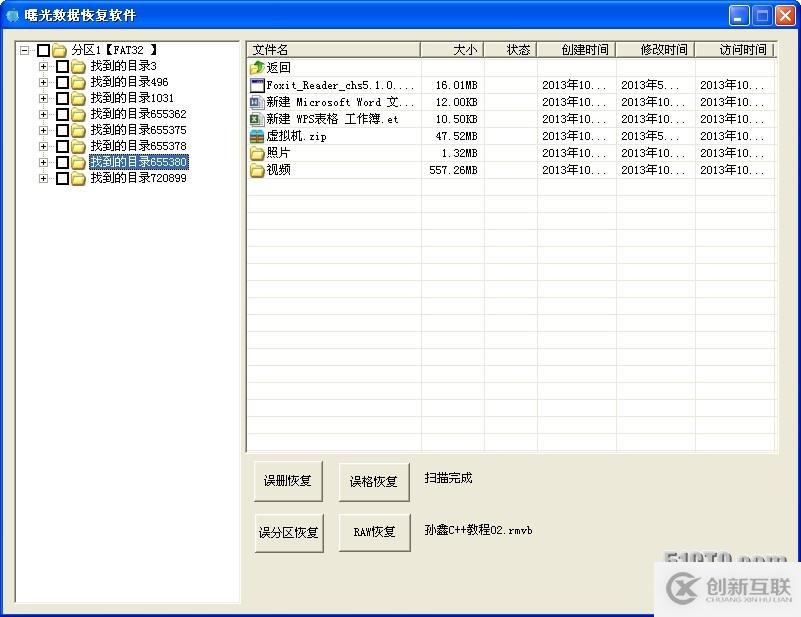Collapse the 分区1【FAT32】 tree node

pos(25,50)
